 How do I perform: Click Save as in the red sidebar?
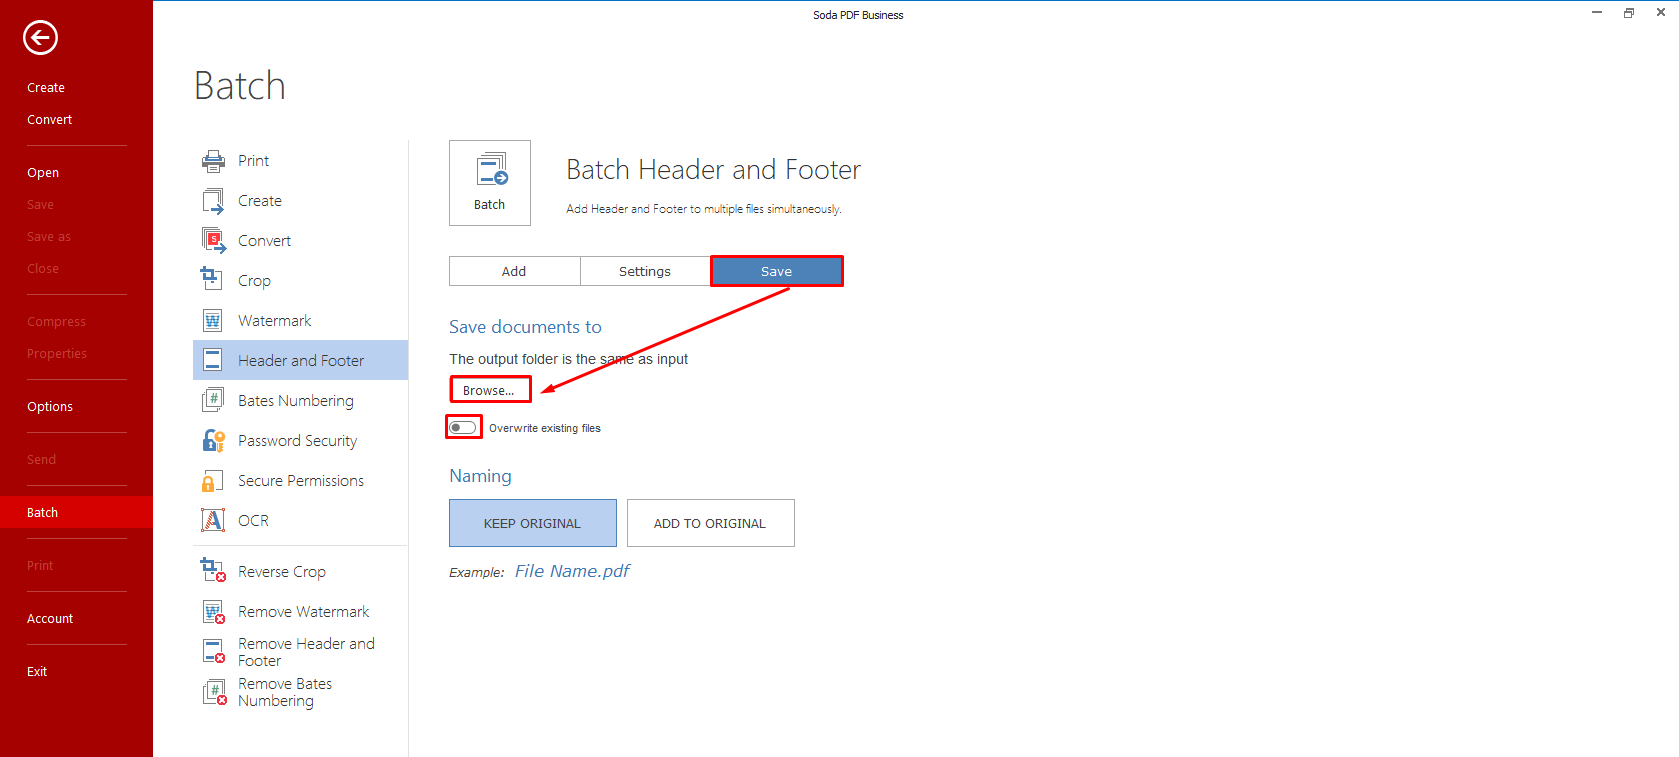(x=49, y=237)
